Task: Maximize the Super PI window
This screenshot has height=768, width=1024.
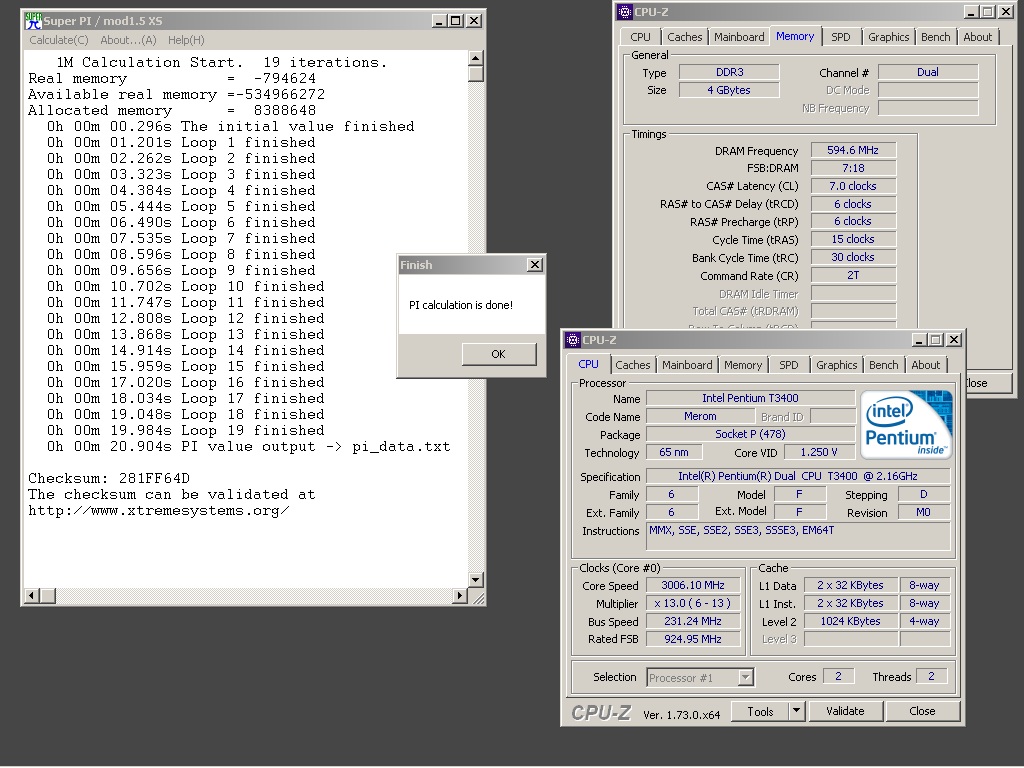Action: click(x=456, y=21)
